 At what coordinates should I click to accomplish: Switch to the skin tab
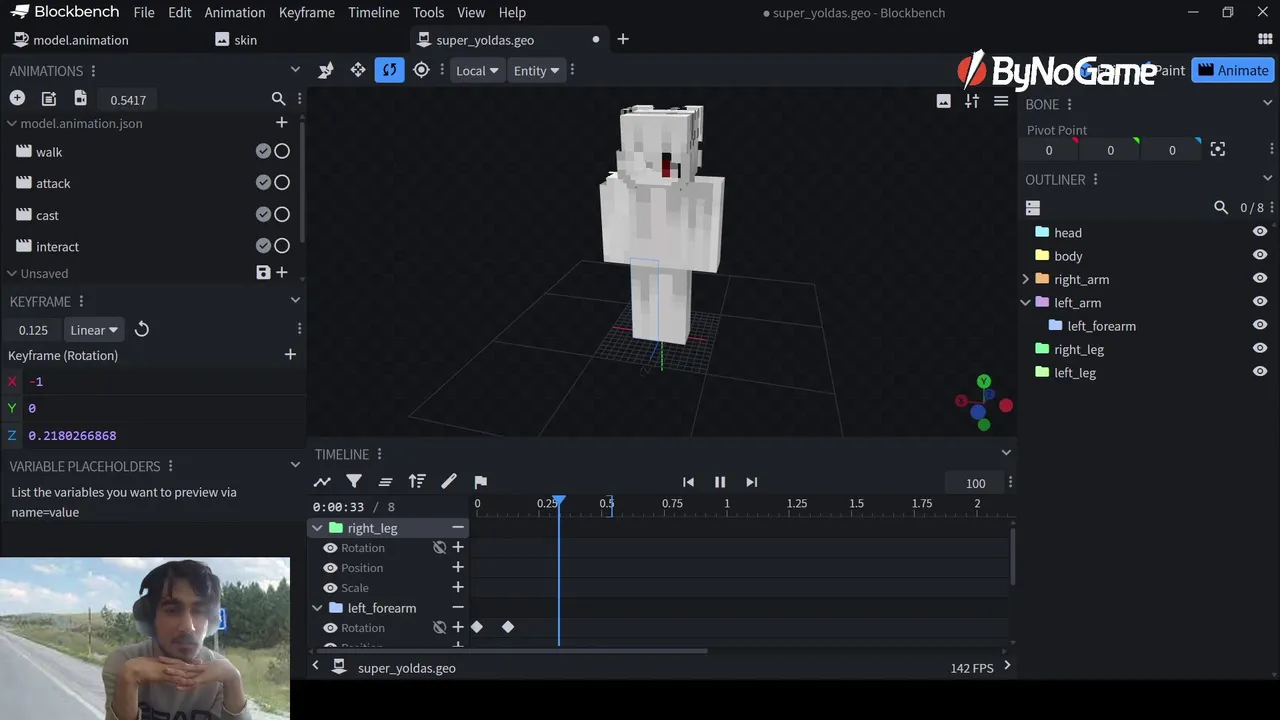click(x=237, y=40)
